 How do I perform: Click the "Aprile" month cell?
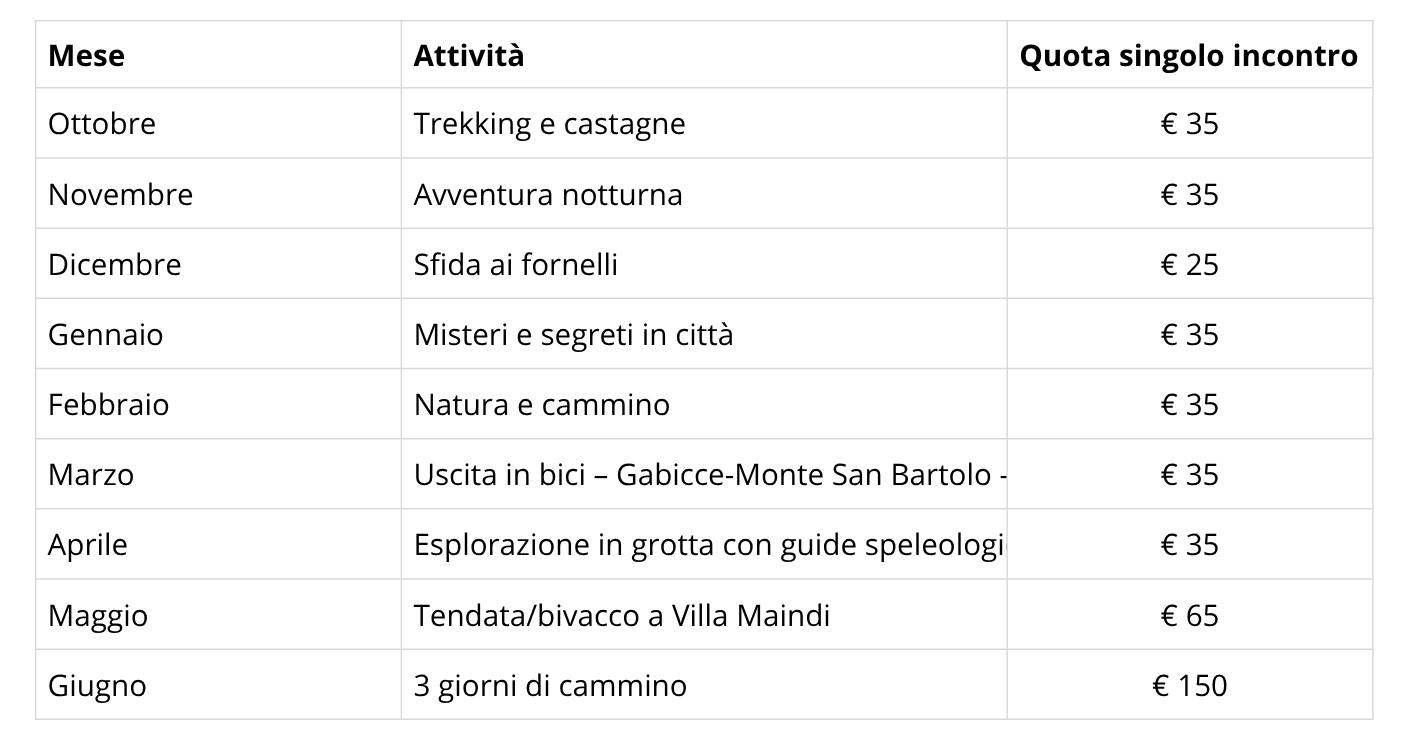pos(88,544)
